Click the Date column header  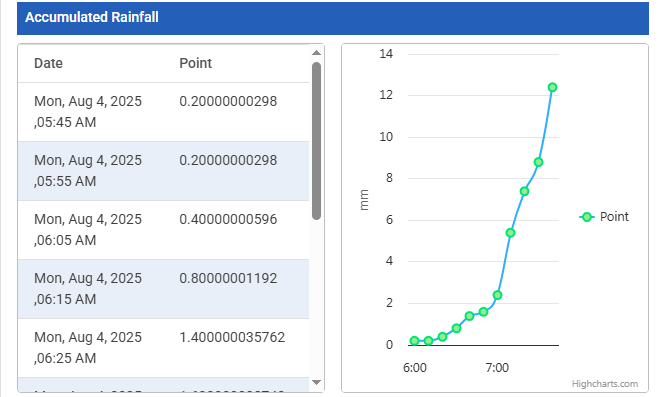pyautogui.click(x=48, y=63)
